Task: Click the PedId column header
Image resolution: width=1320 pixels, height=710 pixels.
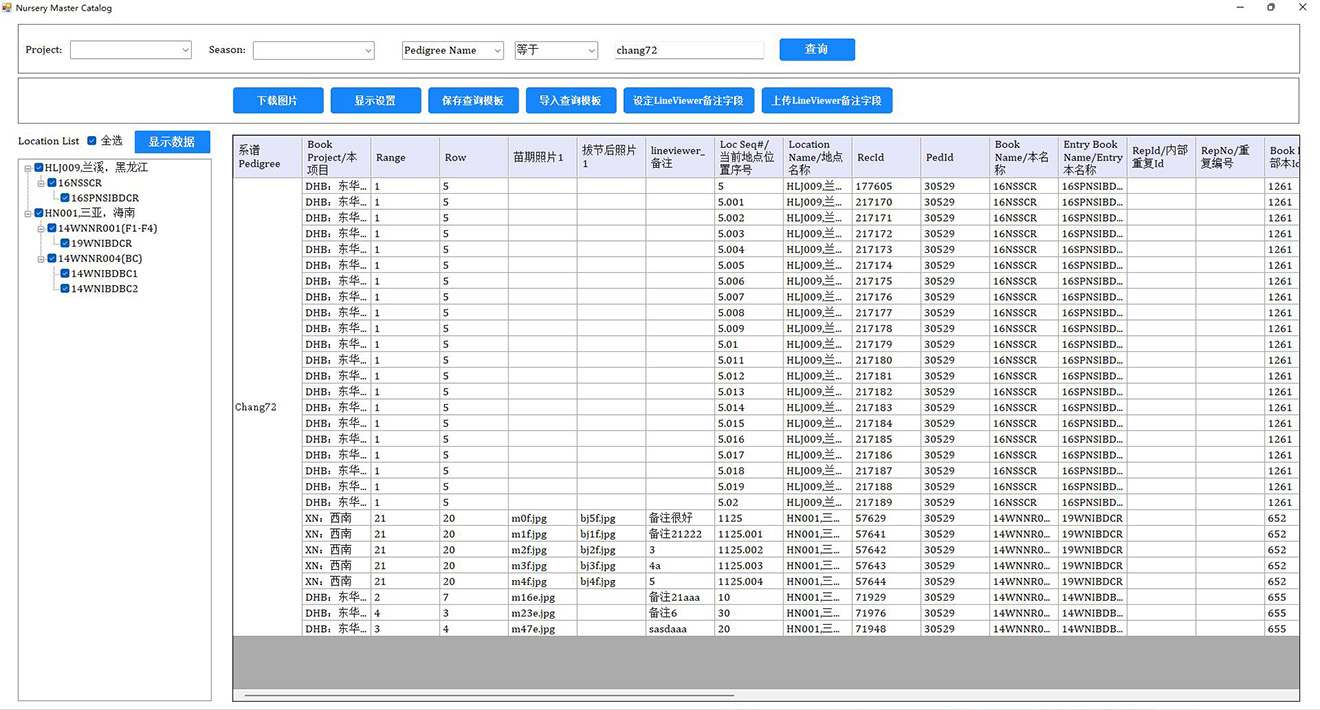Action: 955,157
